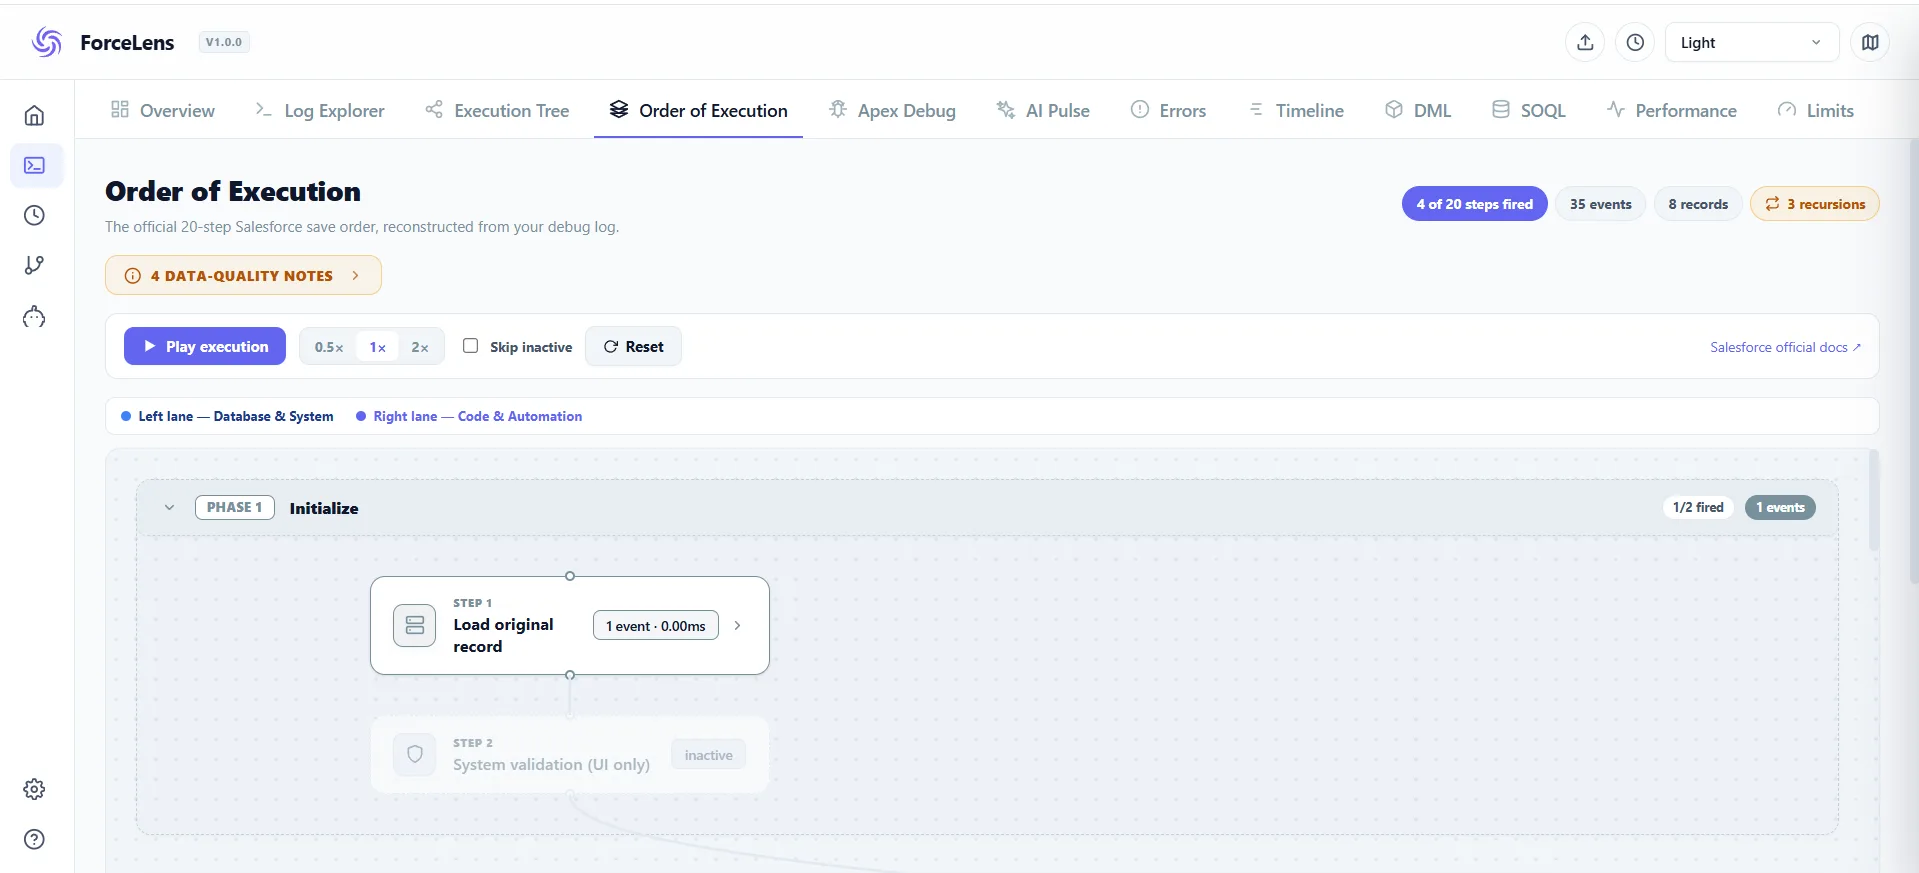The height and width of the screenshot is (873, 1919).
Task: Open the Order of Execution tab
Action: (x=699, y=110)
